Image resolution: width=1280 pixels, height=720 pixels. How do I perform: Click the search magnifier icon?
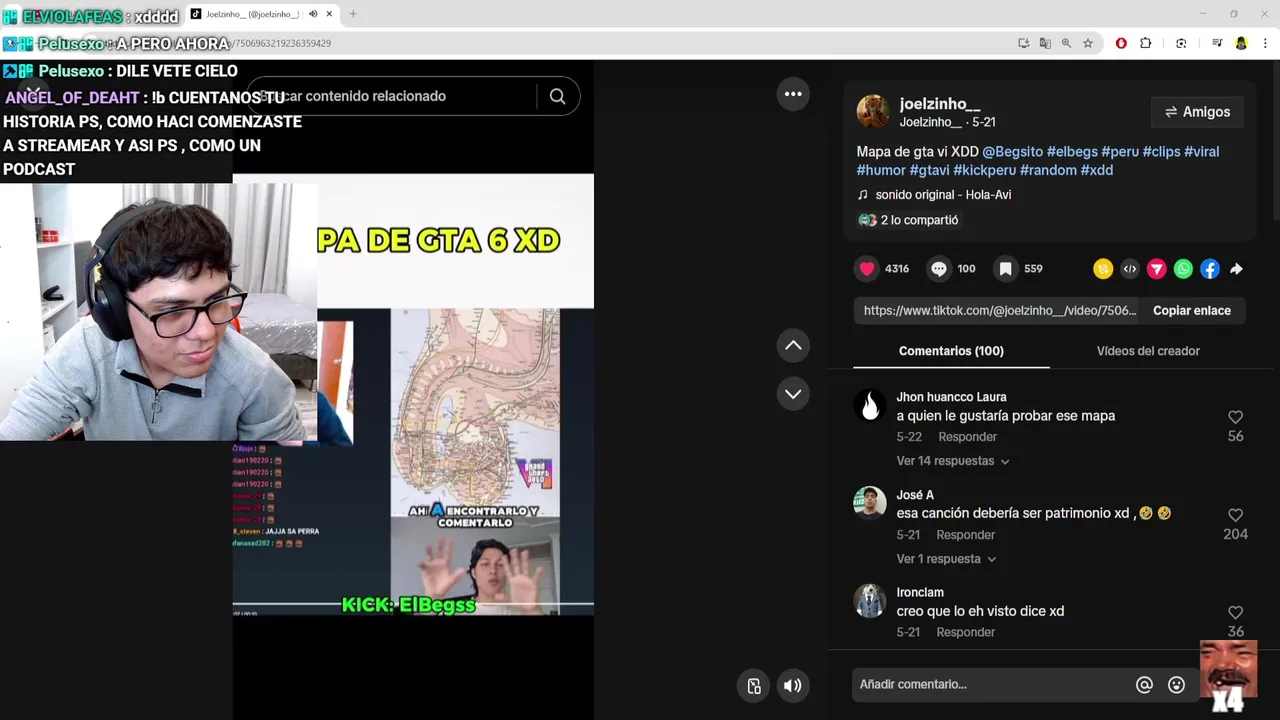tap(557, 96)
